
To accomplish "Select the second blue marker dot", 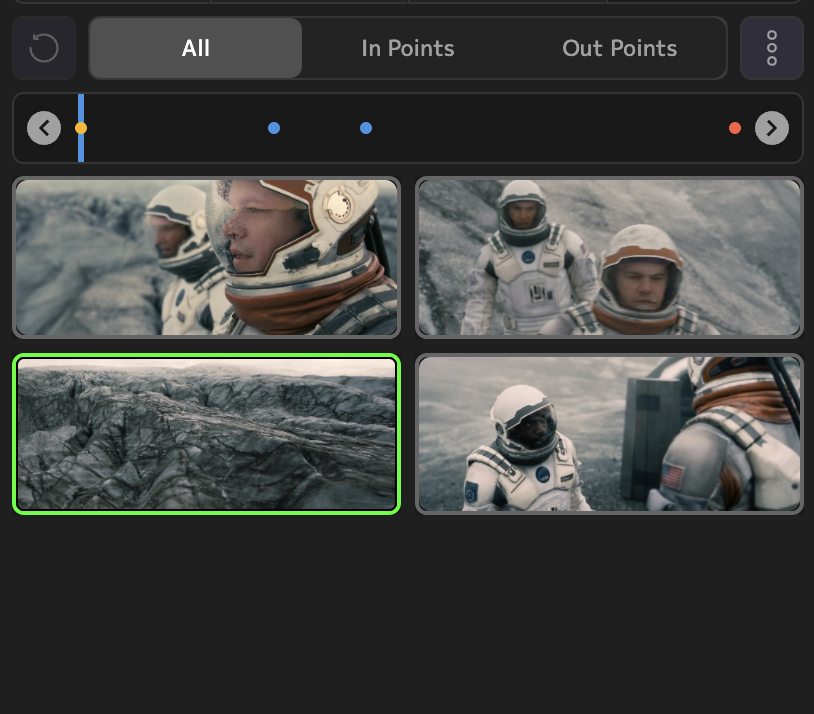I will point(366,128).
